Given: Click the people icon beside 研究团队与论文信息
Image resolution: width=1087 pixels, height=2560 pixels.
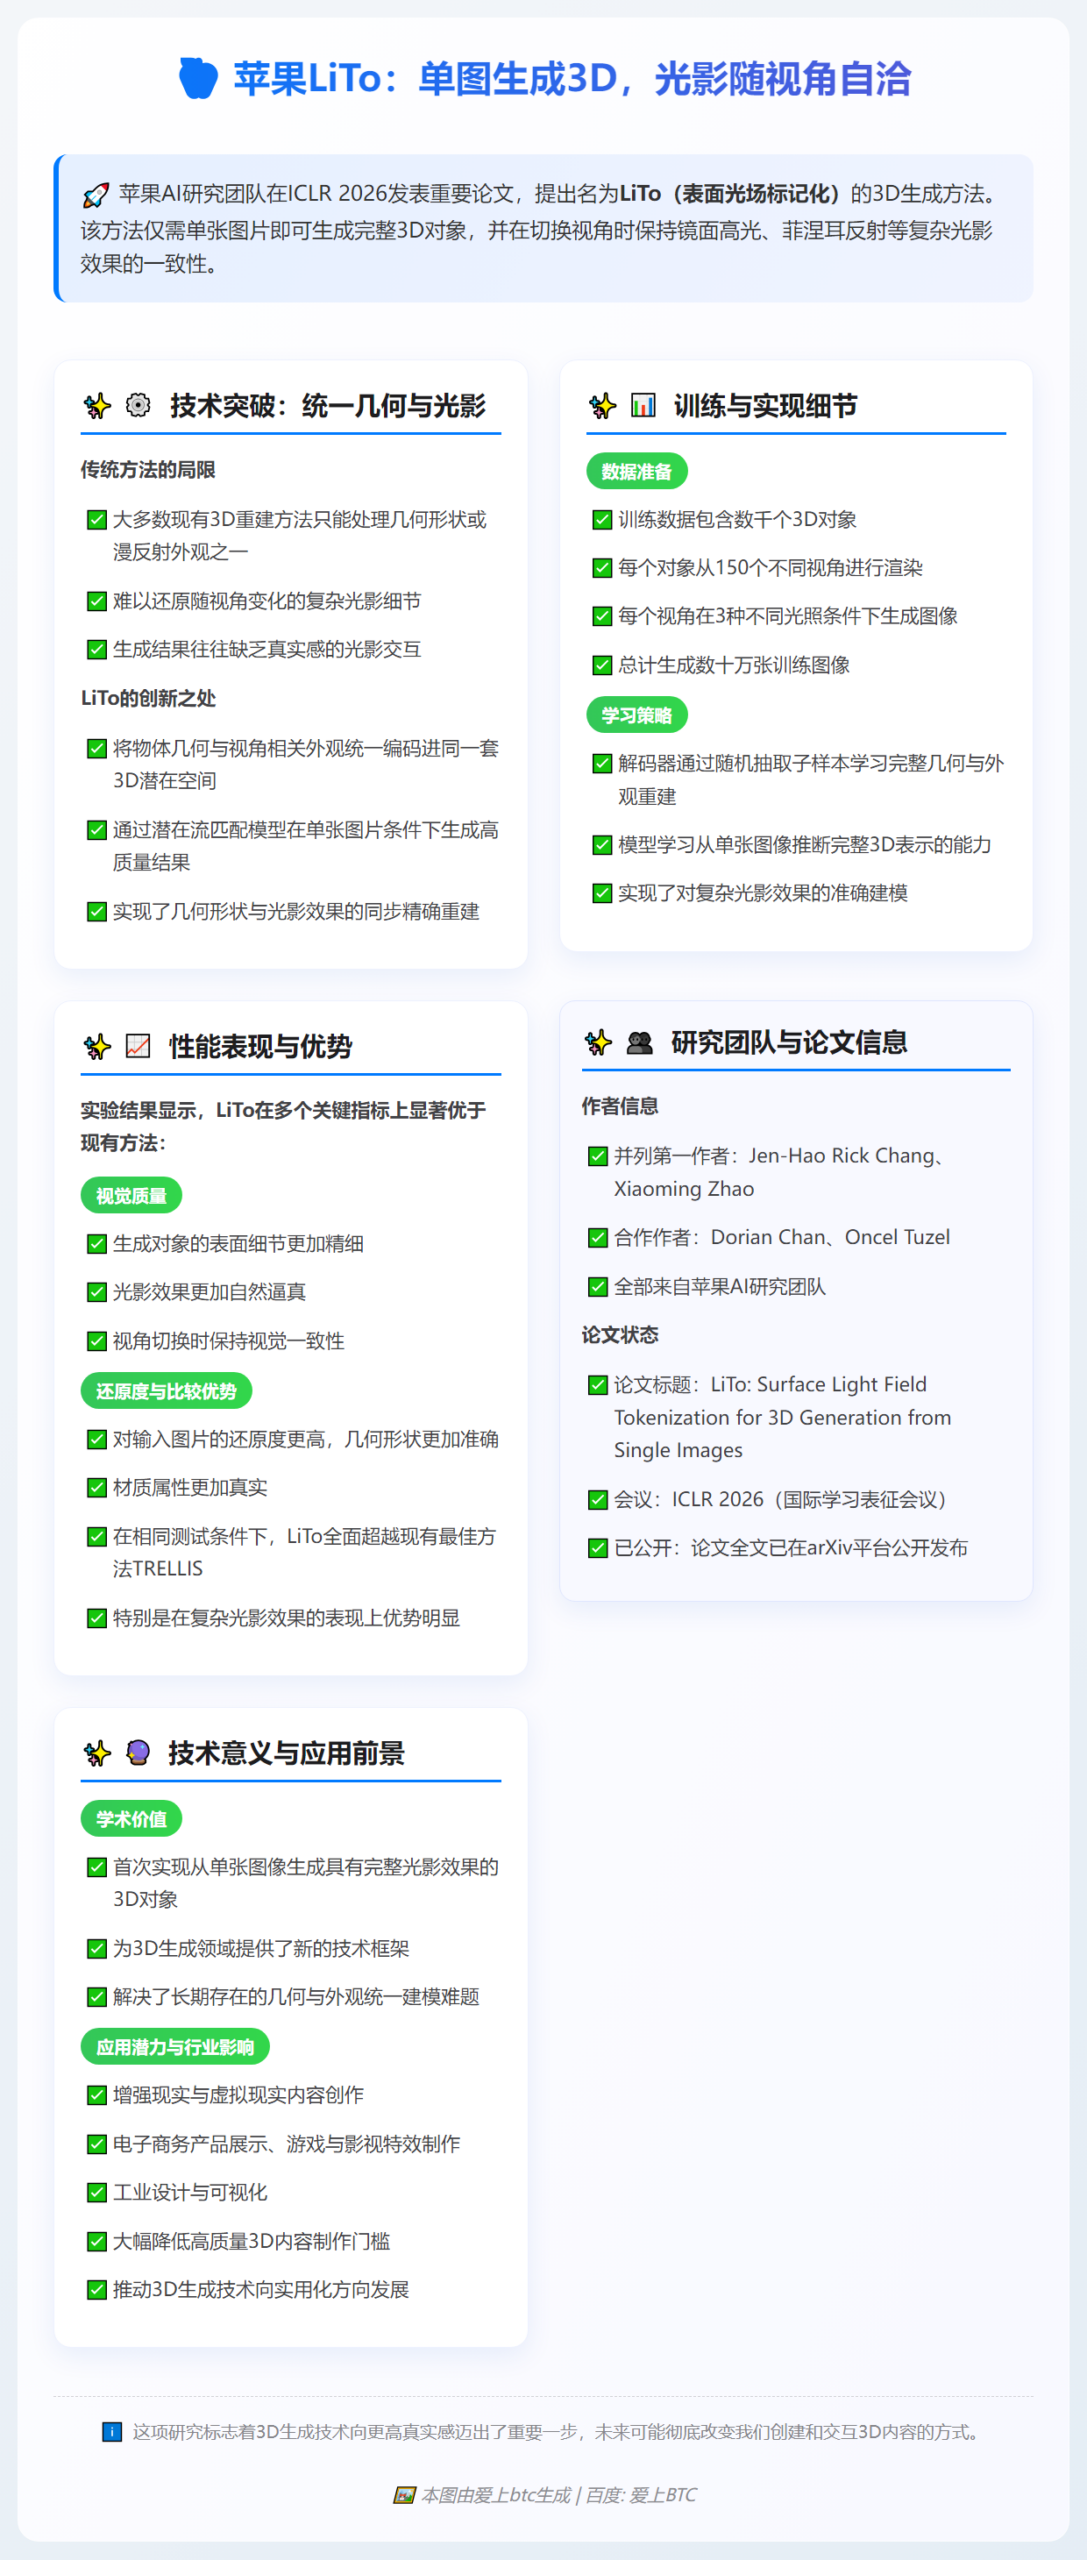Looking at the screenshot, I should coord(639,1042).
